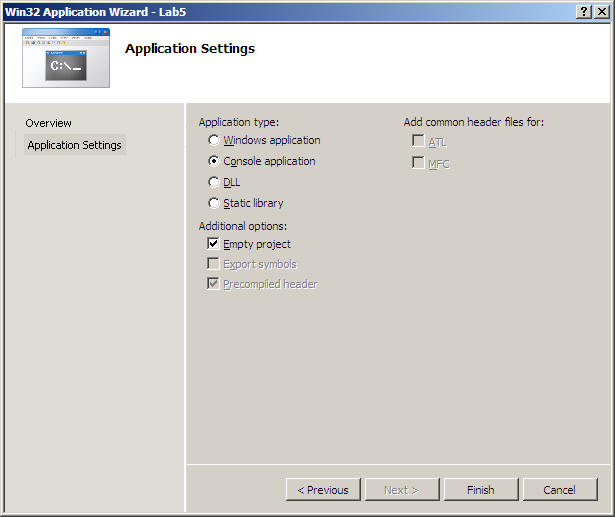The height and width of the screenshot is (517, 615).
Task: Choose the DLL application type
Action: (x=214, y=182)
